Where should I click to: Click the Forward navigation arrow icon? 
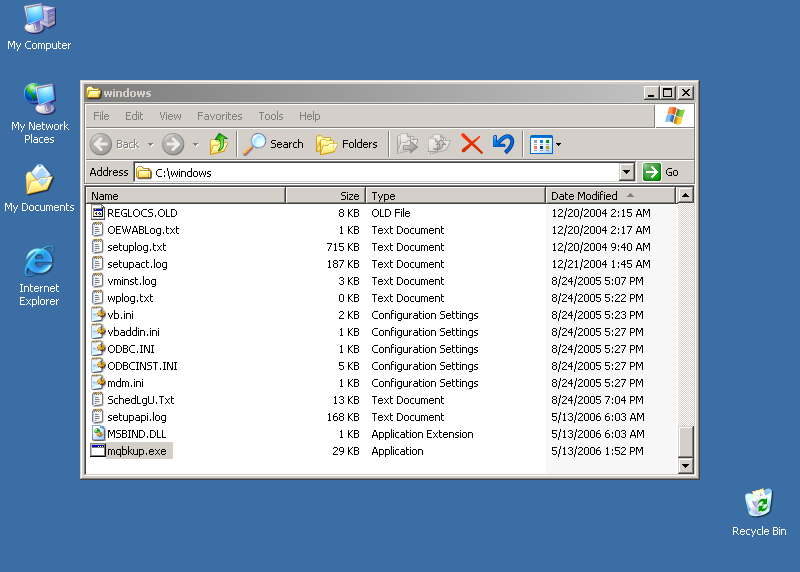click(x=173, y=144)
